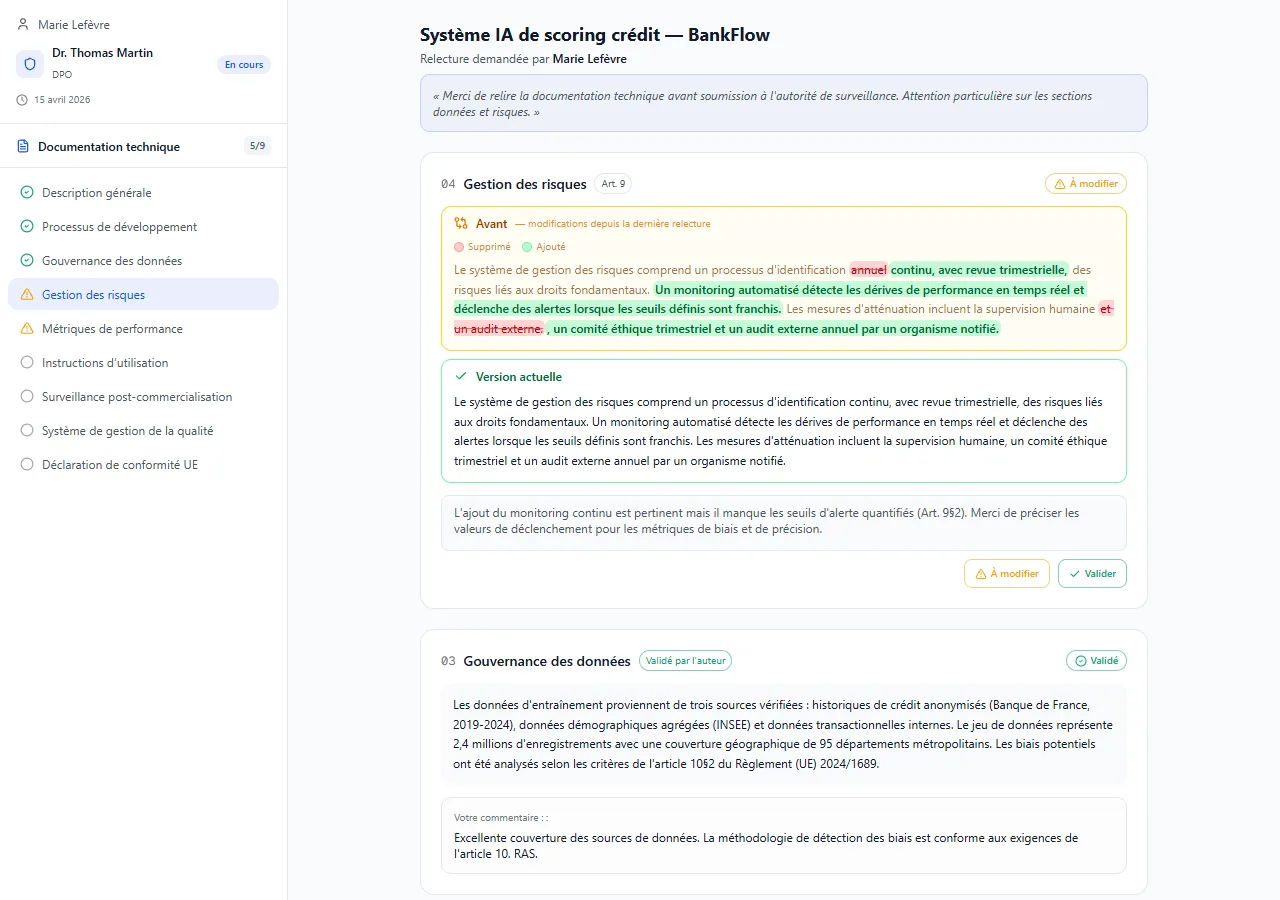Open Gouvernance des données section in sidebar
This screenshot has width=1280, height=900.
click(x=112, y=261)
